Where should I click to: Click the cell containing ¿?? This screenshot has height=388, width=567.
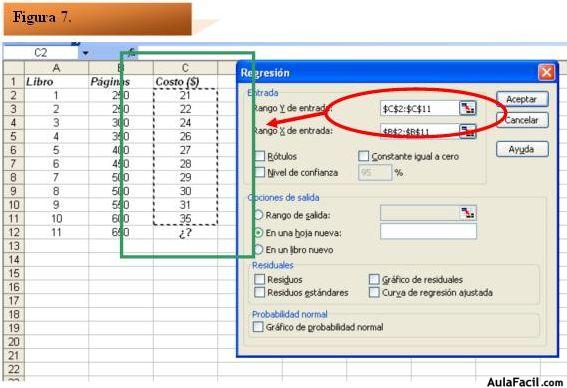[185, 232]
